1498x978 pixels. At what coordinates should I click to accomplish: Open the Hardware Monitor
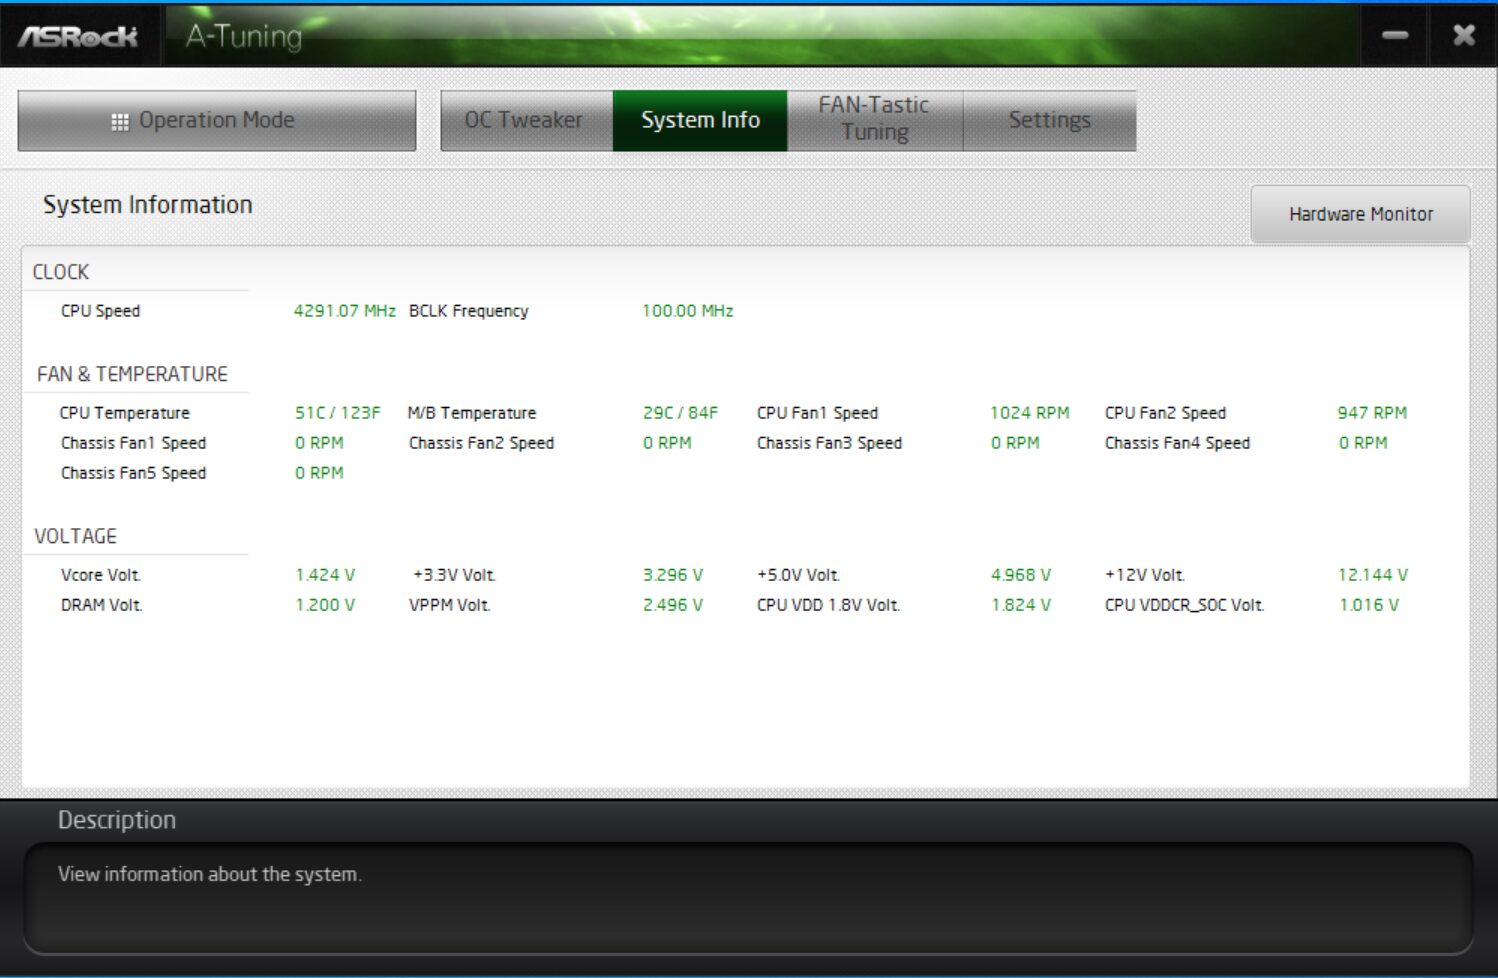[1360, 214]
